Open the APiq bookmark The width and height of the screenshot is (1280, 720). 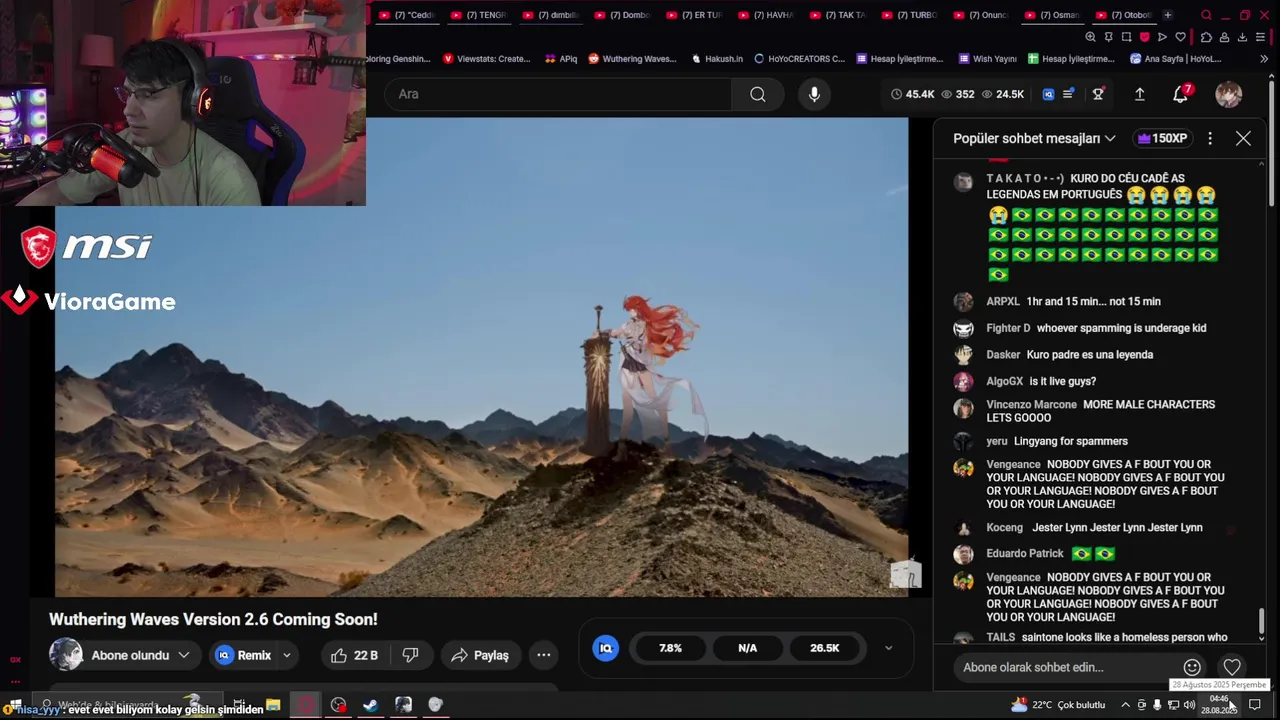[x=561, y=59]
